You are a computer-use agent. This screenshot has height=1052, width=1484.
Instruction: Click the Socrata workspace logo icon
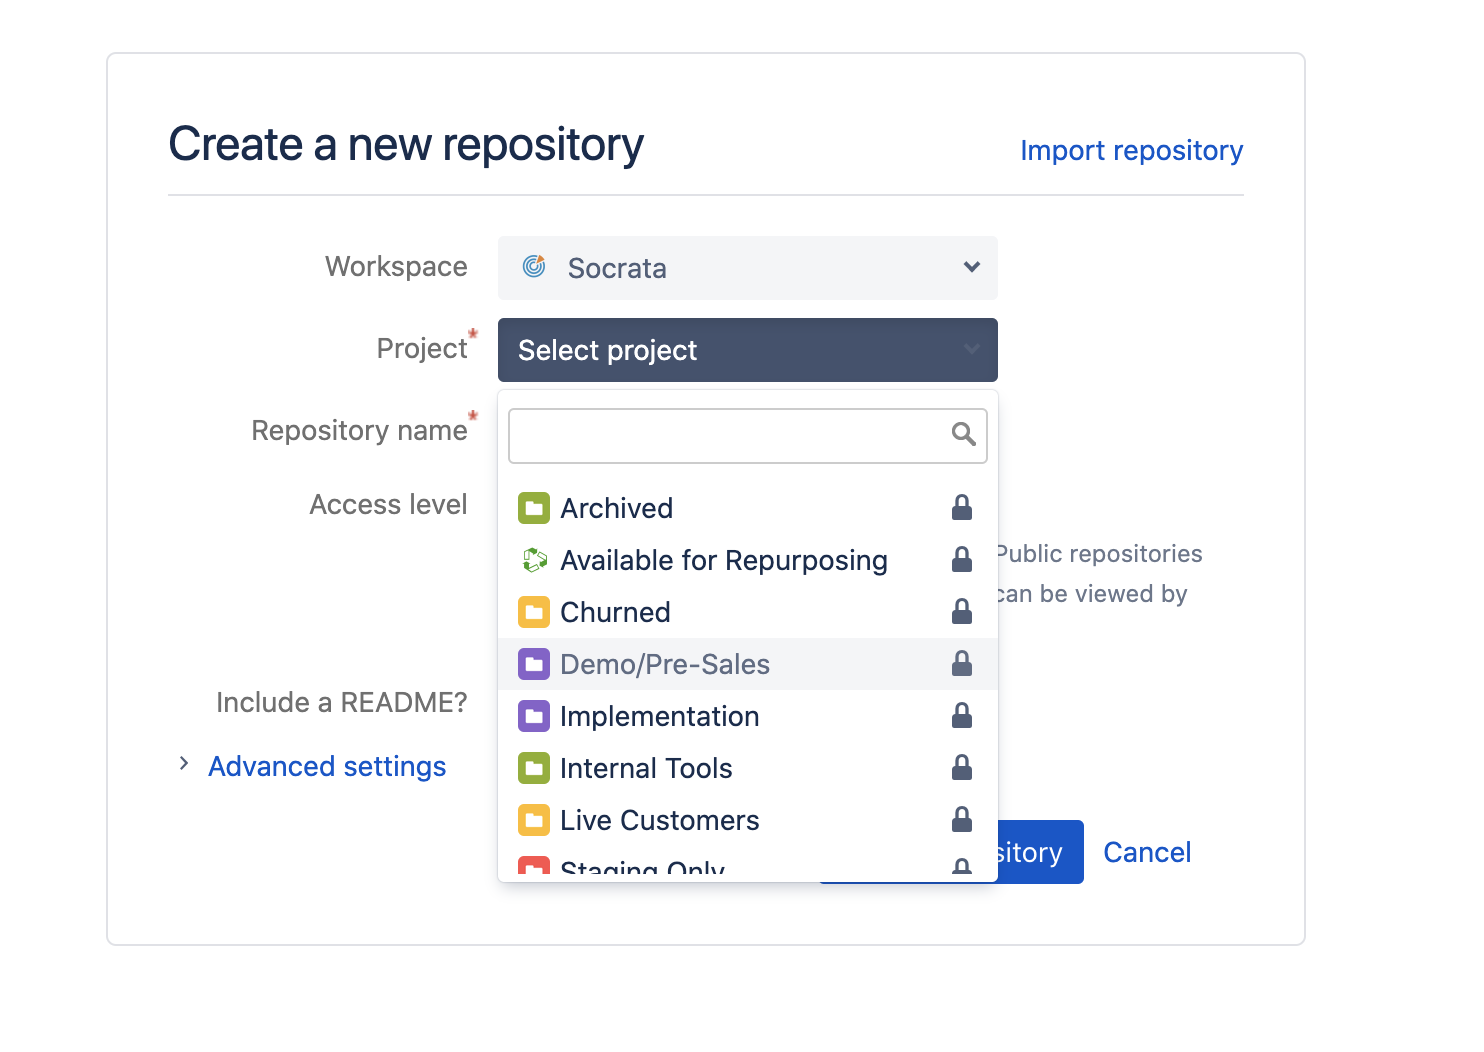pos(534,266)
